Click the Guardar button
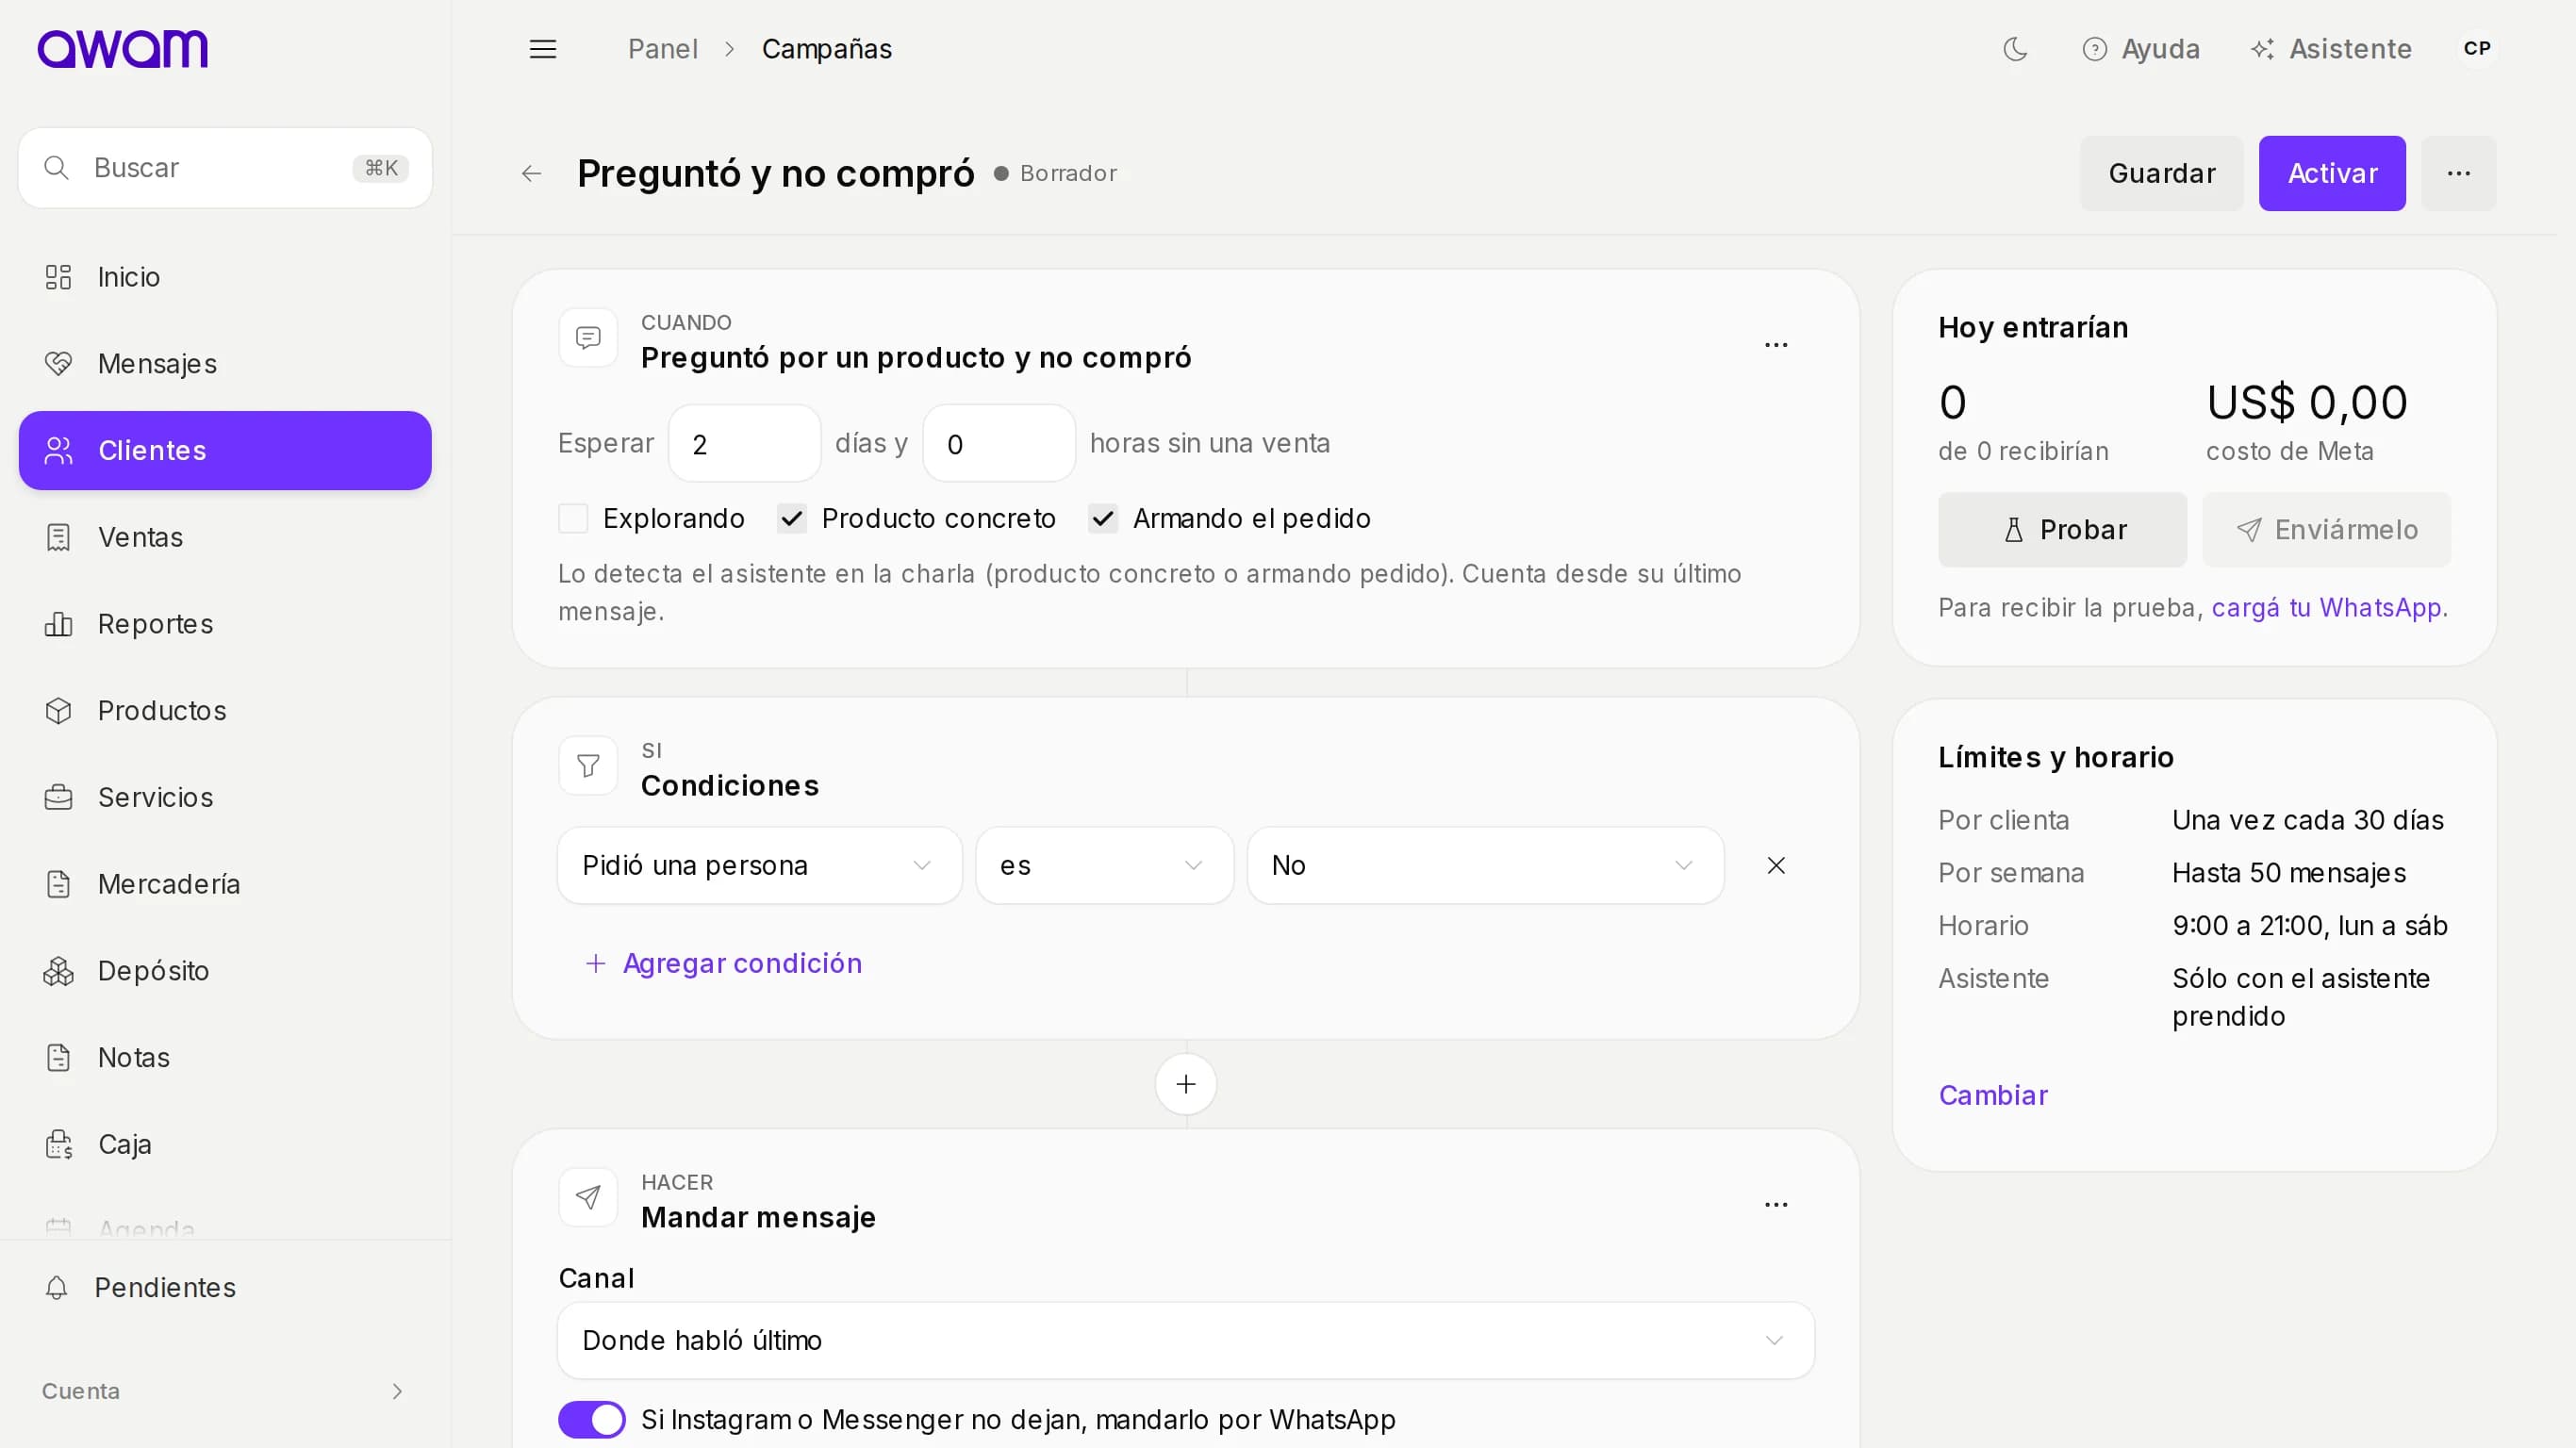This screenshot has width=2576, height=1448. 2162,174
